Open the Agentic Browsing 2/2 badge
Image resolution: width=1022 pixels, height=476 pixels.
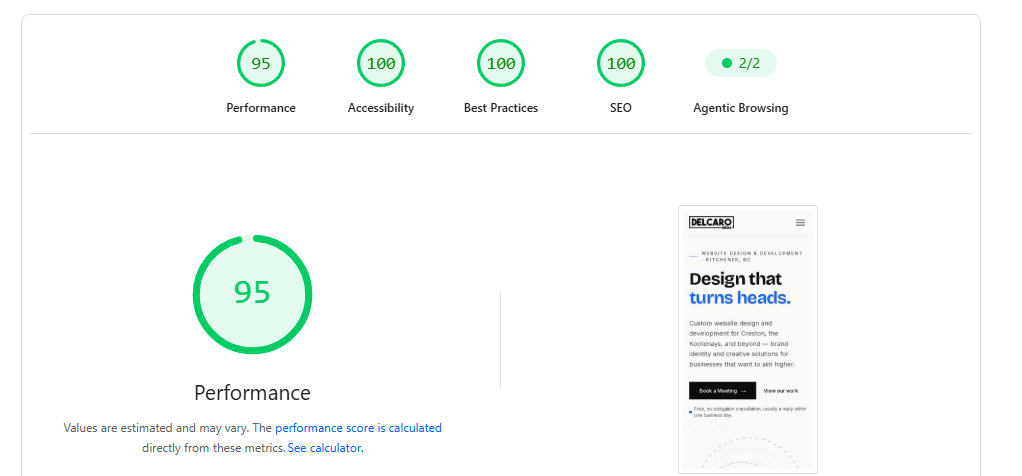741,63
